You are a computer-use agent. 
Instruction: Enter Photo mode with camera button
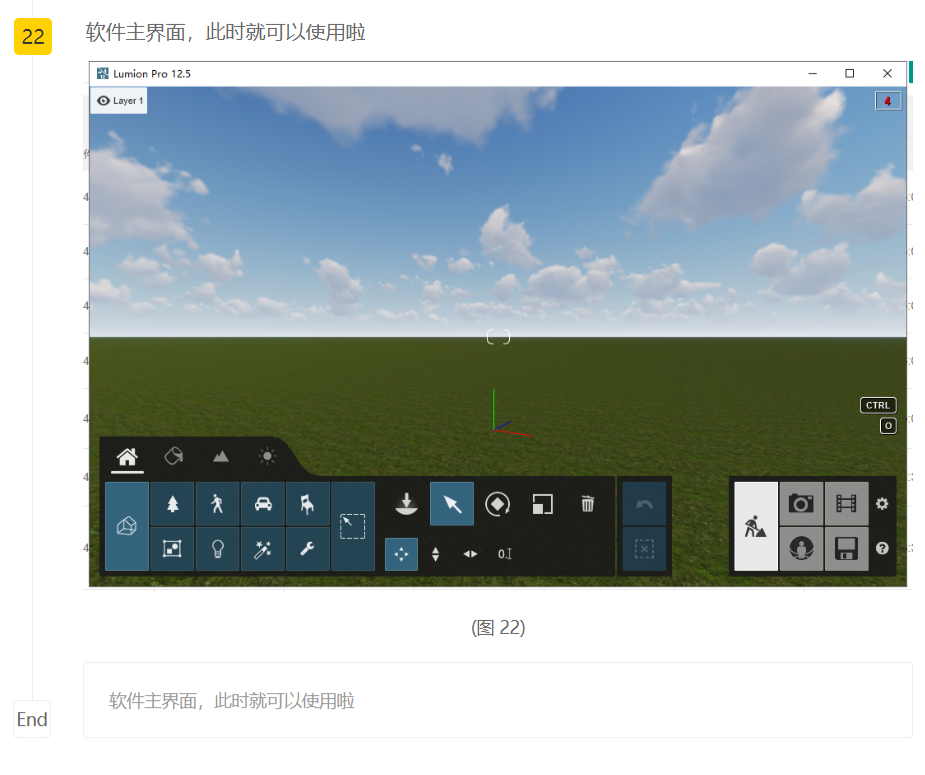point(800,504)
